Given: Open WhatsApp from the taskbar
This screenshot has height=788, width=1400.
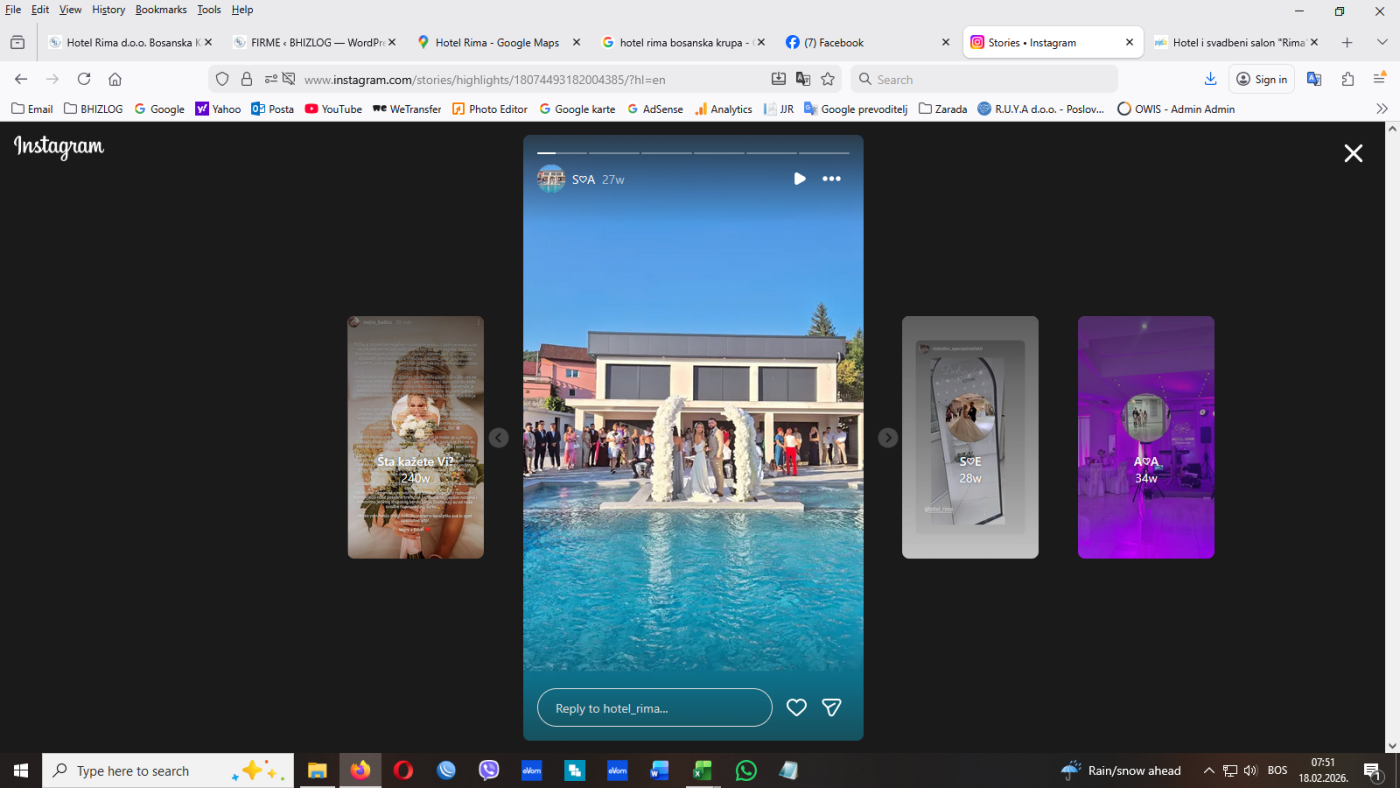Looking at the screenshot, I should (x=746, y=771).
